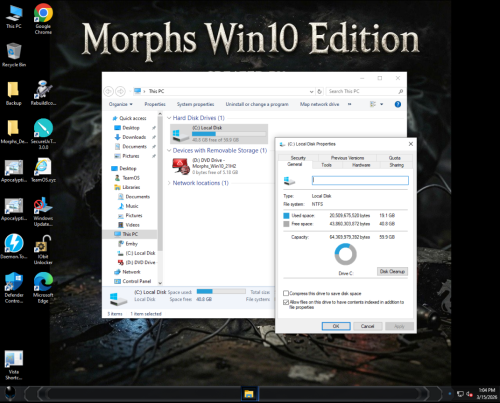This screenshot has width=500, height=403.
Task: Launch Google Chrome from the desktop
Action: 43,19
